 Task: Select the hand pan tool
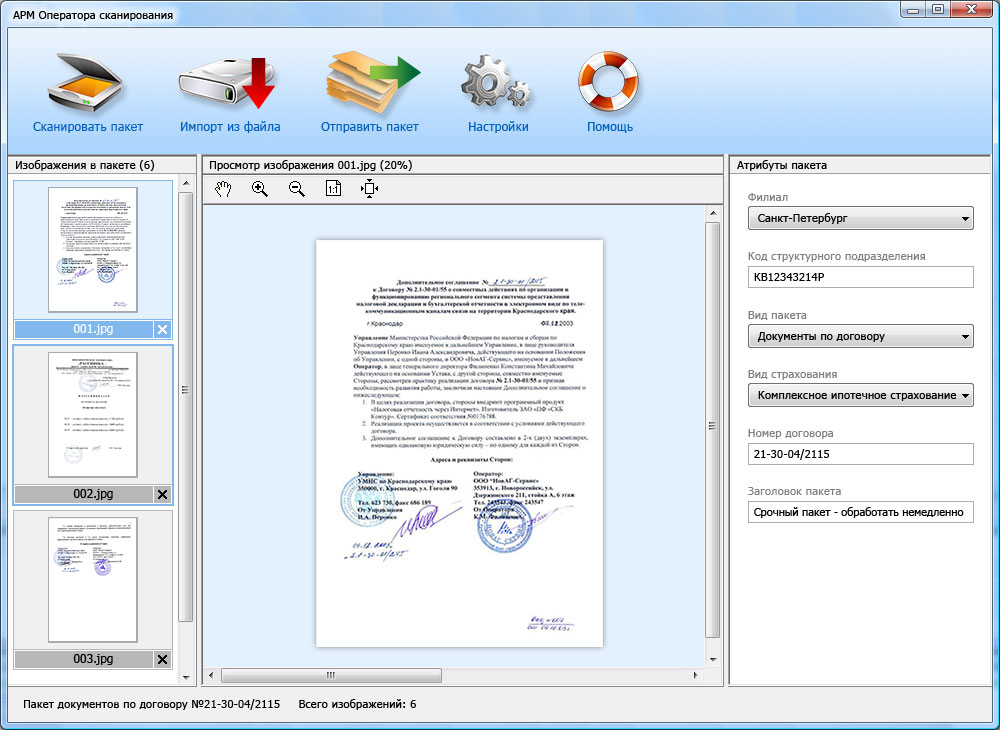[x=223, y=188]
